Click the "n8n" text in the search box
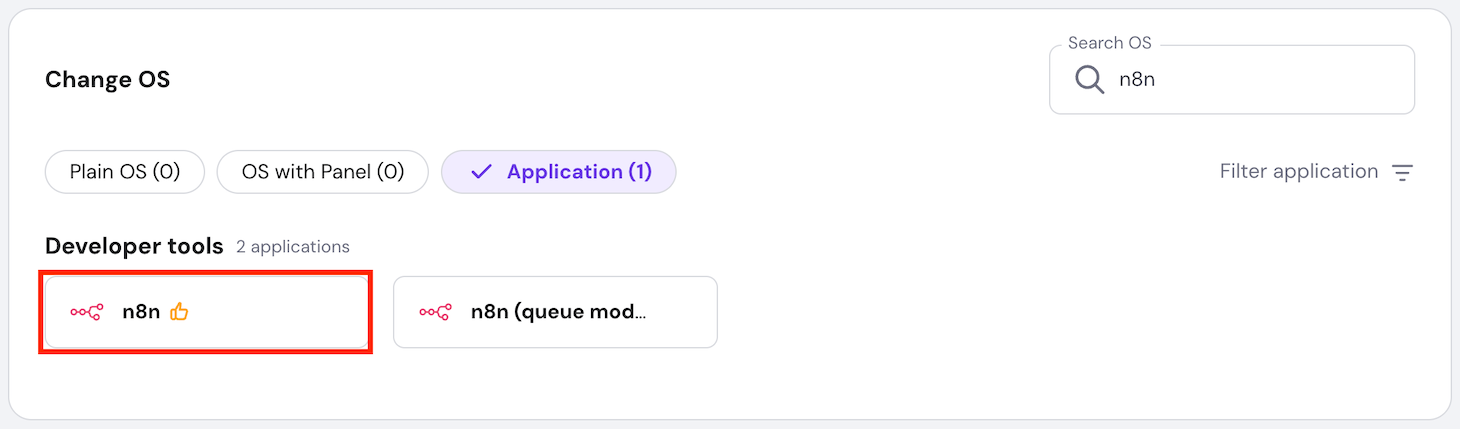Image resolution: width=1460 pixels, height=429 pixels. (x=1137, y=79)
